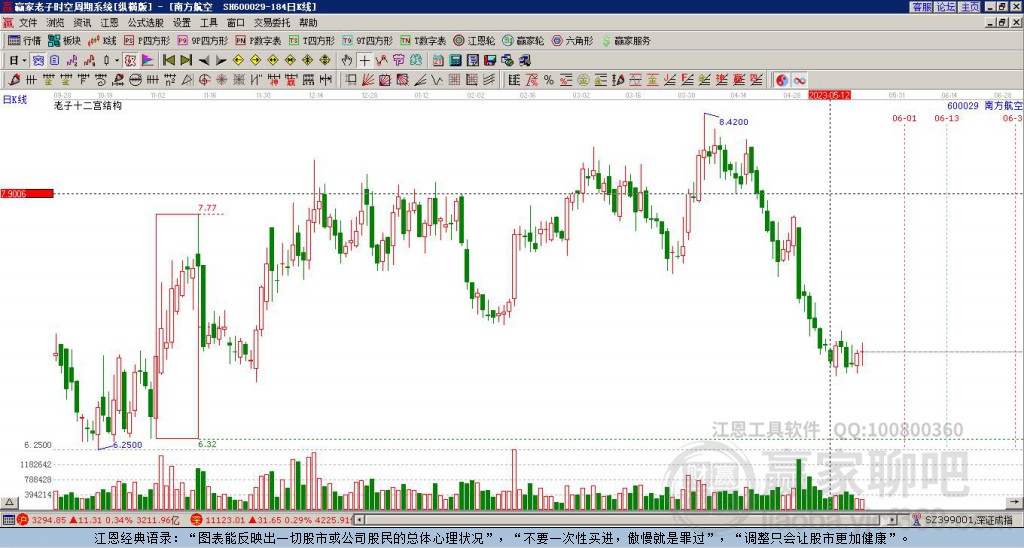Open the 交易委托 menu

click(x=272, y=23)
